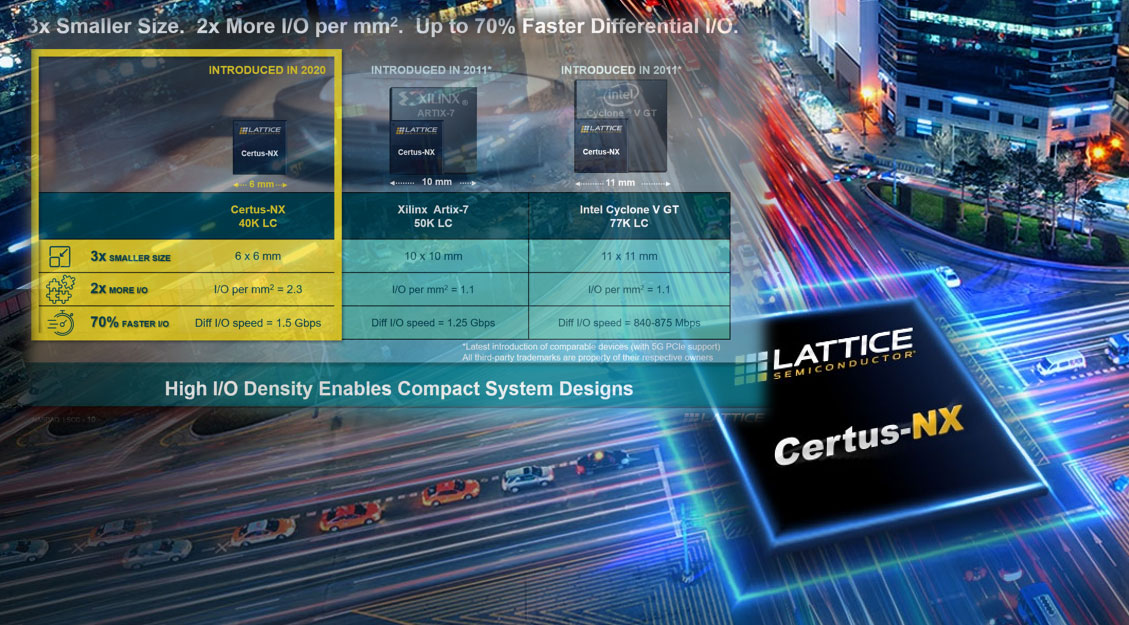Screen dimensions: 1129x625
Task: Click the 'INTRODUCED IN 2011*' label above Xilinx
Action: pyautogui.click(x=431, y=70)
